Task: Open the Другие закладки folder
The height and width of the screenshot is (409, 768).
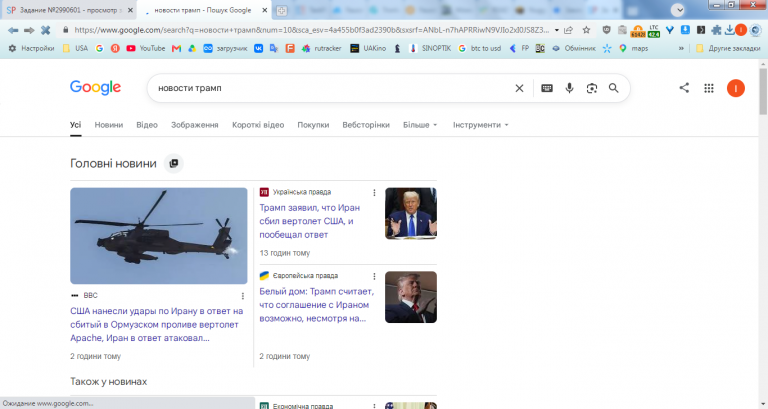Action: tap(728, 48)
